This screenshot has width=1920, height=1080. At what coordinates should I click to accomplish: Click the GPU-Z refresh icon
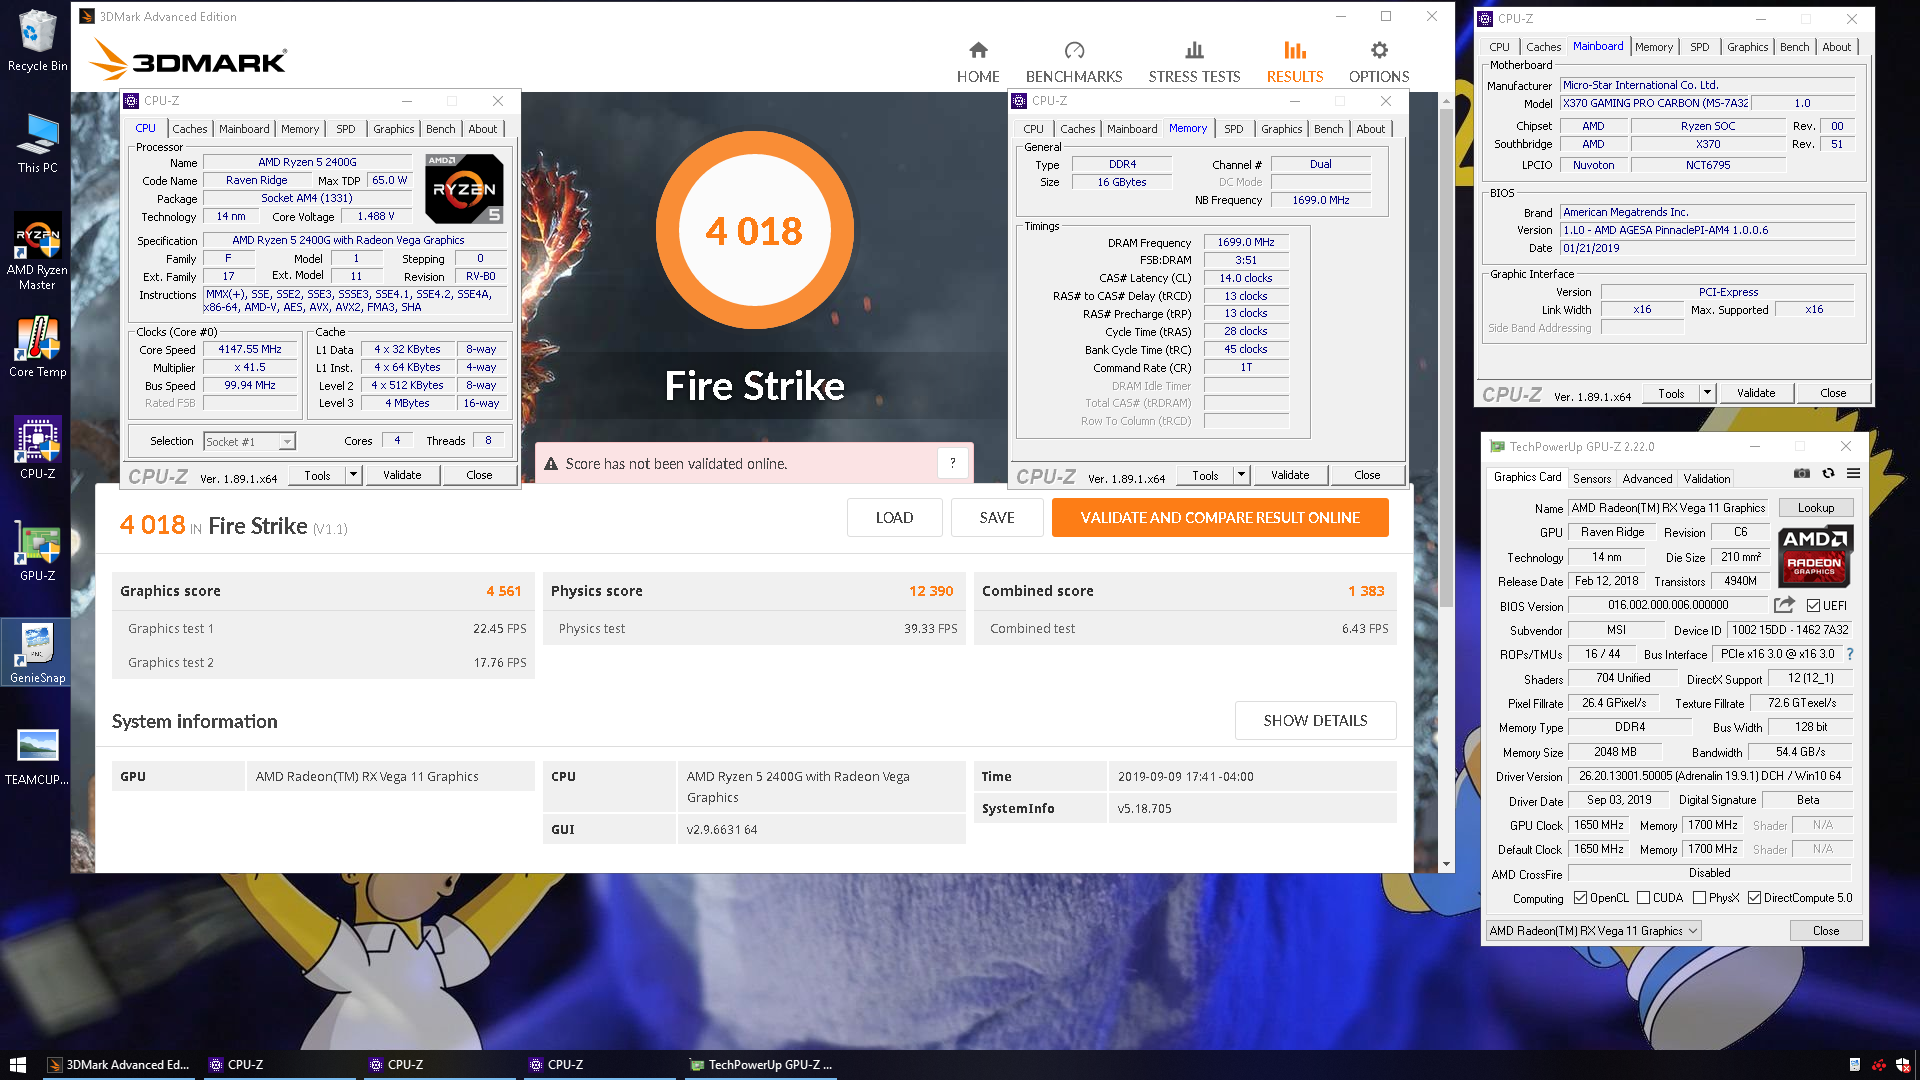pos(1828,474)
